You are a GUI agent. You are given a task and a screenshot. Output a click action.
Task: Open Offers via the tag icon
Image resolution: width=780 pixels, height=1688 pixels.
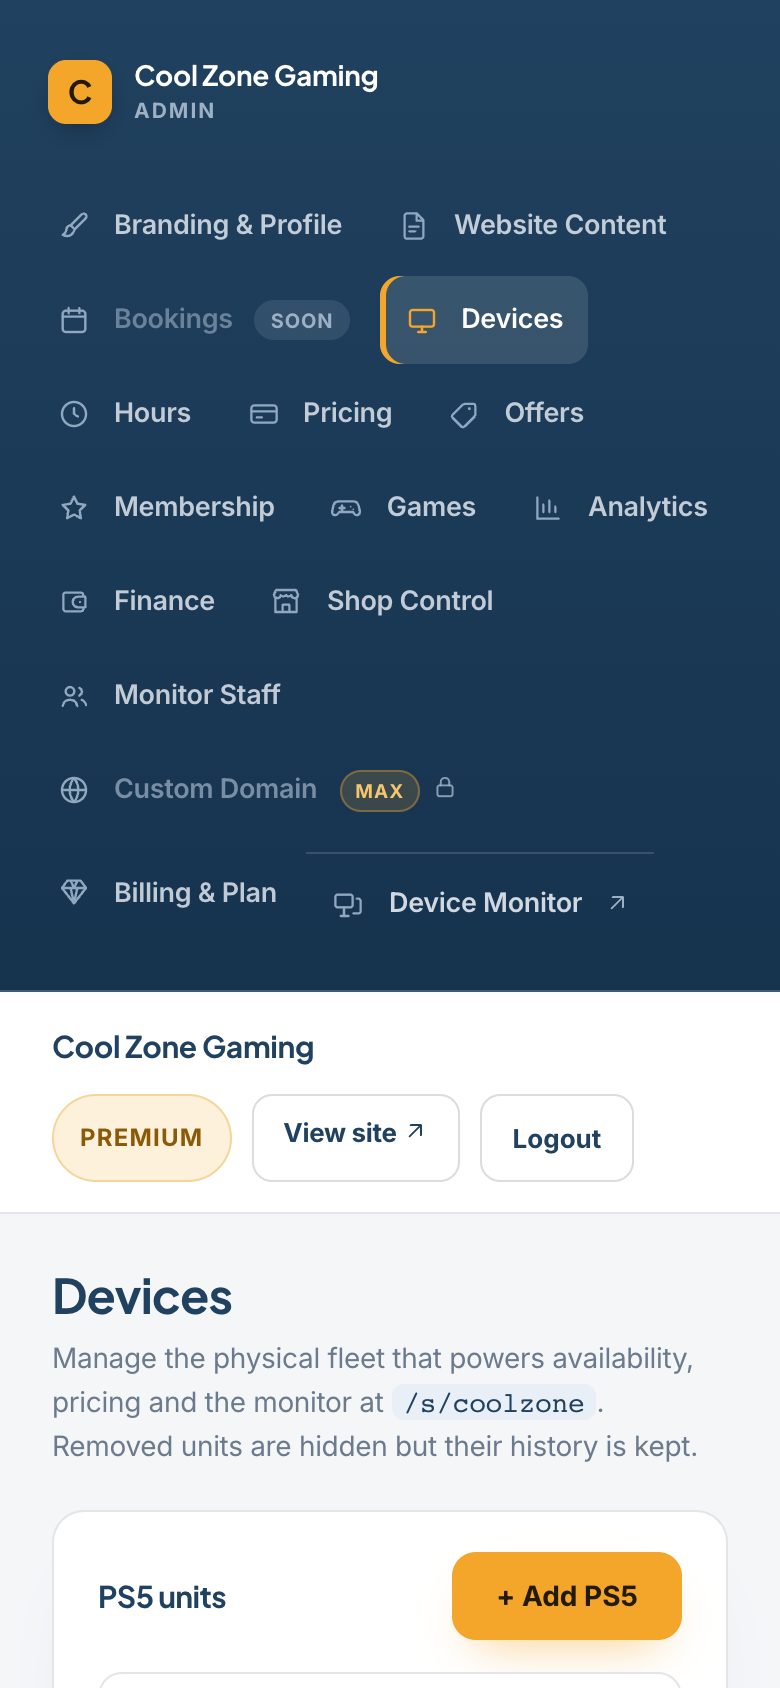464,414
